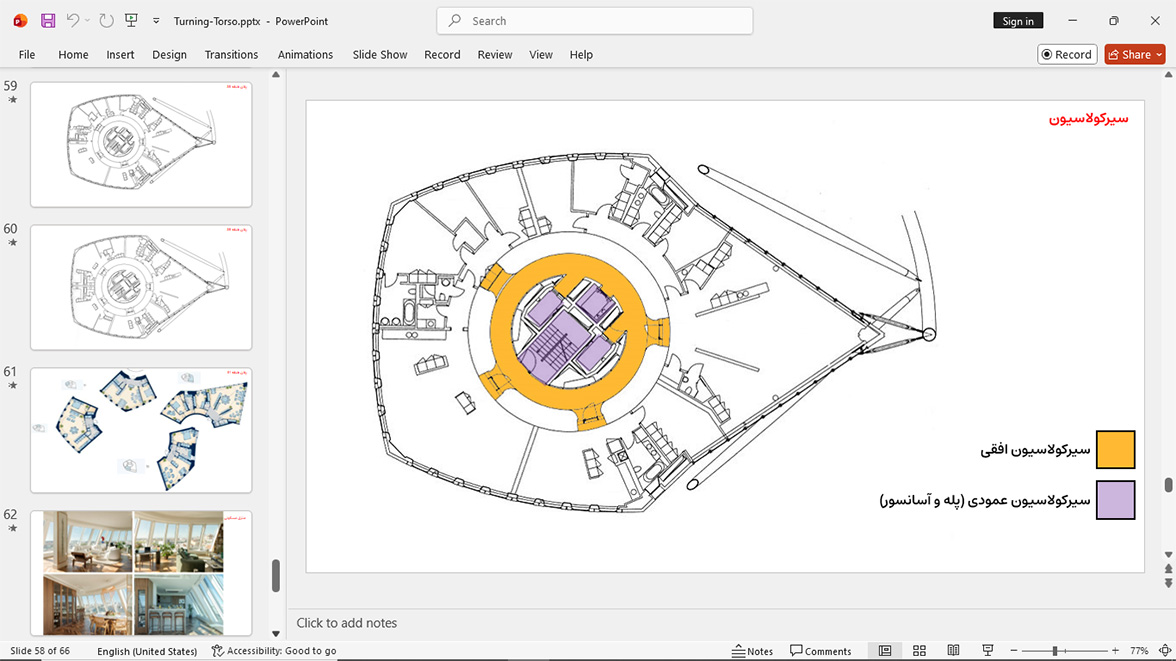The height and width of the screenshot is (661, 1176).
Task: Click the animation star under slide 59
Action: coord(12,100)
